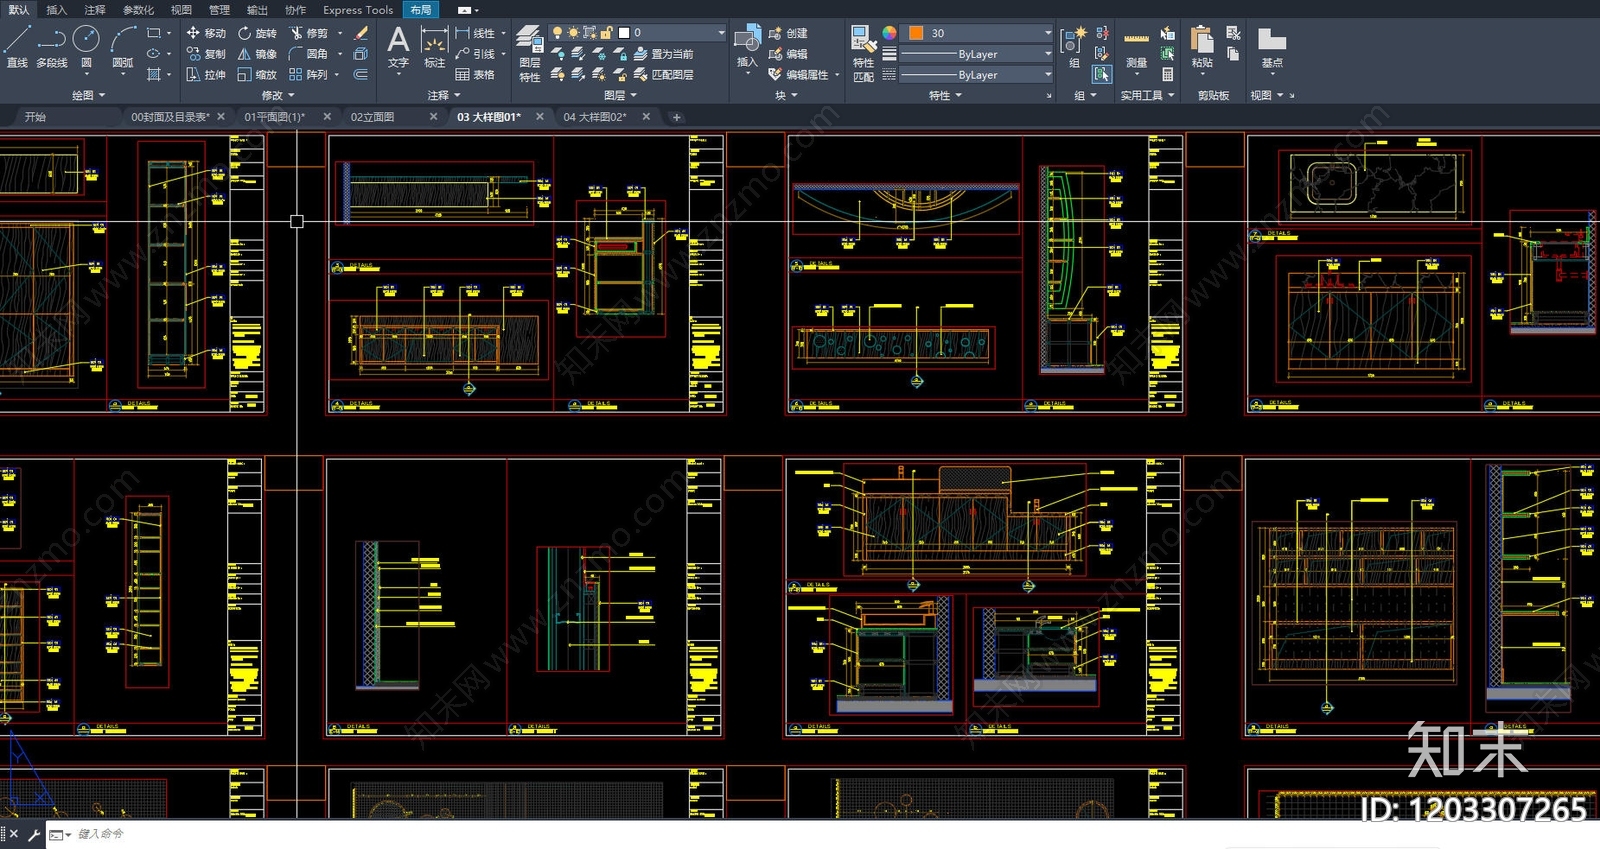Switch to the 02立面图 drawing tab
Screen dimensions: 1600x849
(x=373, y=117)
